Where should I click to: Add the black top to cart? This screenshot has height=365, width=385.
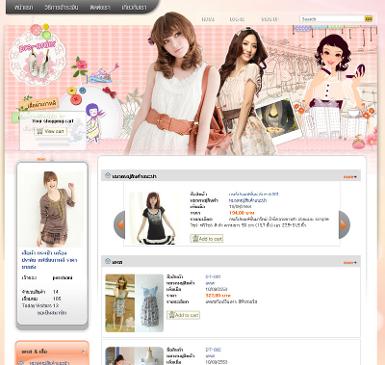(207, 239)
